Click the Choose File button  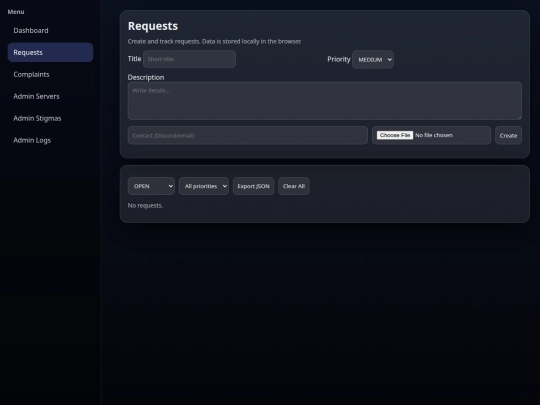coord(395,135)
